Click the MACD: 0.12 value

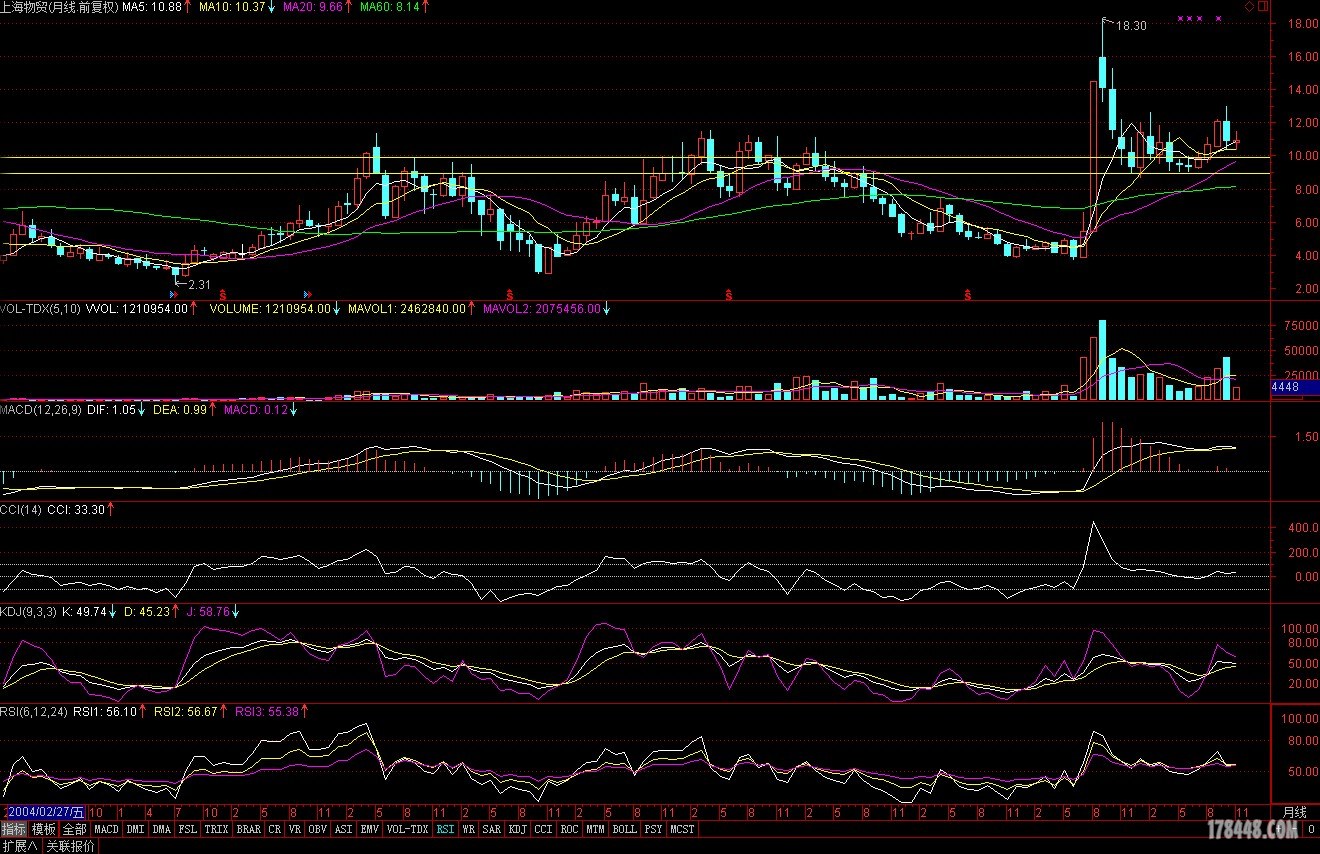pos(255,409)
